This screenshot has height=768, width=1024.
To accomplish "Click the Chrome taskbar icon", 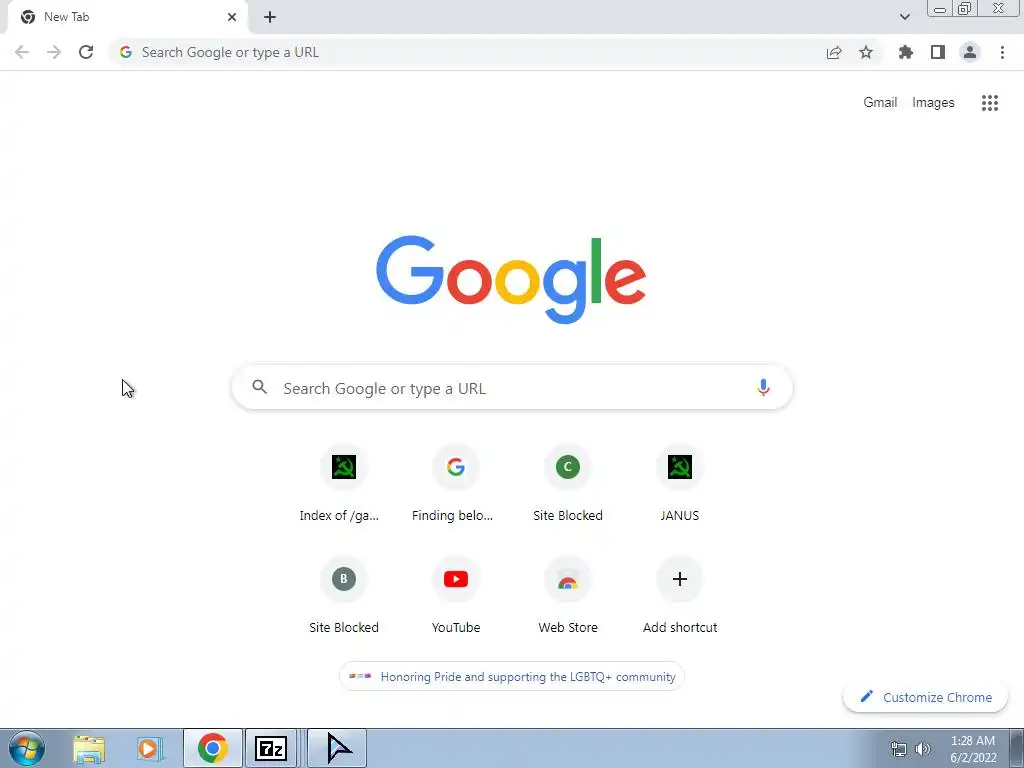I will pyautogui.click(x=213, y=748).
